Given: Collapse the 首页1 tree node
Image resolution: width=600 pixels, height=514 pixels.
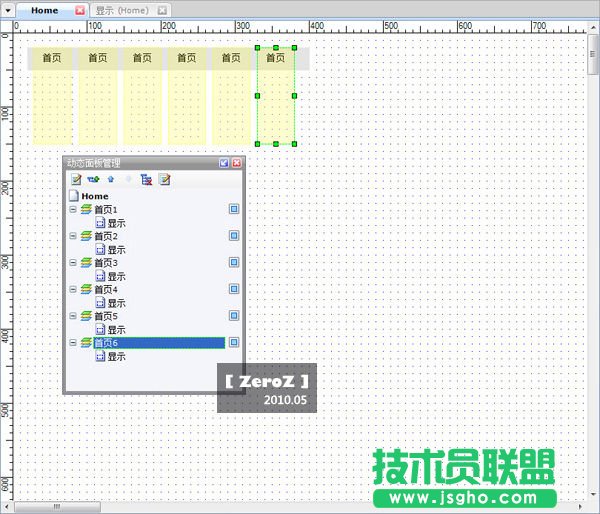Looking at the screenshot, I should (73, 209).
